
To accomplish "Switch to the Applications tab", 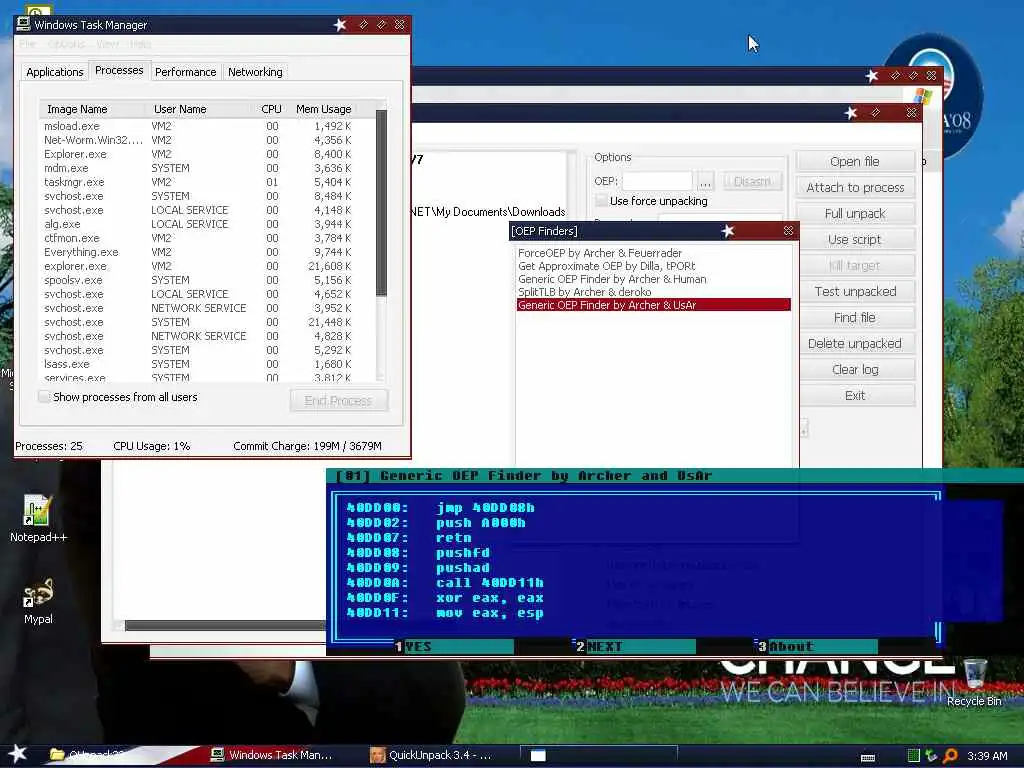I will pyautogui.click(x=54, y=72).
